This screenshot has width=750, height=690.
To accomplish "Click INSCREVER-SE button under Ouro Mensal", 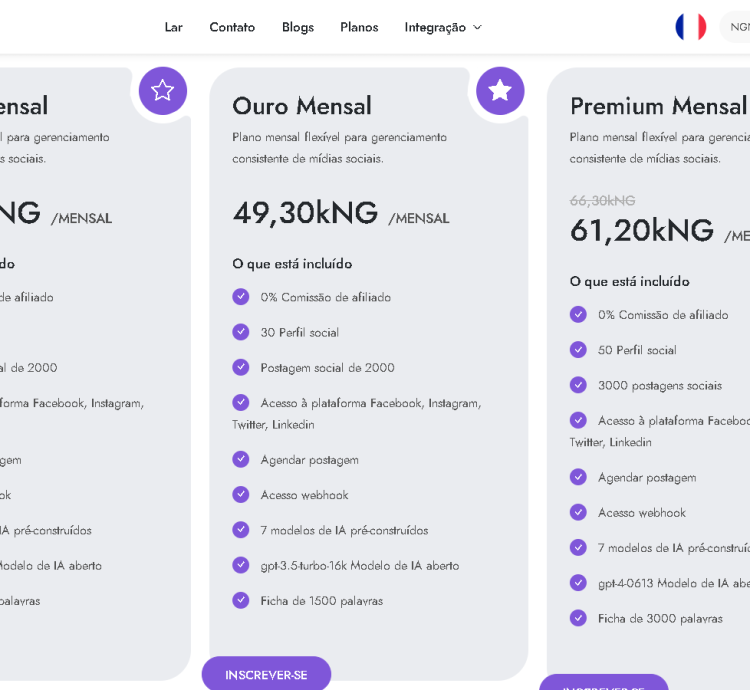I will [x=266, y=673].
